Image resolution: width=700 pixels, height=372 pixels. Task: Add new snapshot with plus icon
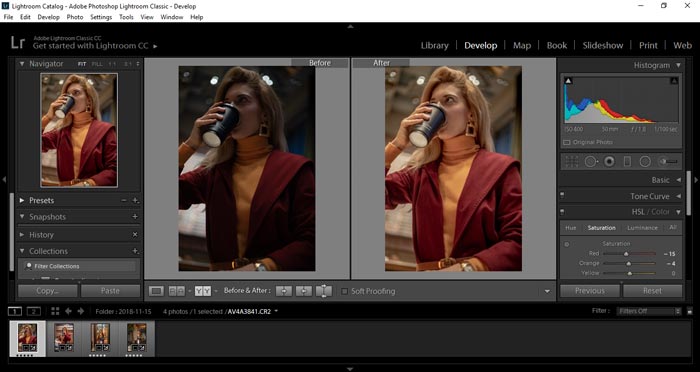tap(135, 217)
